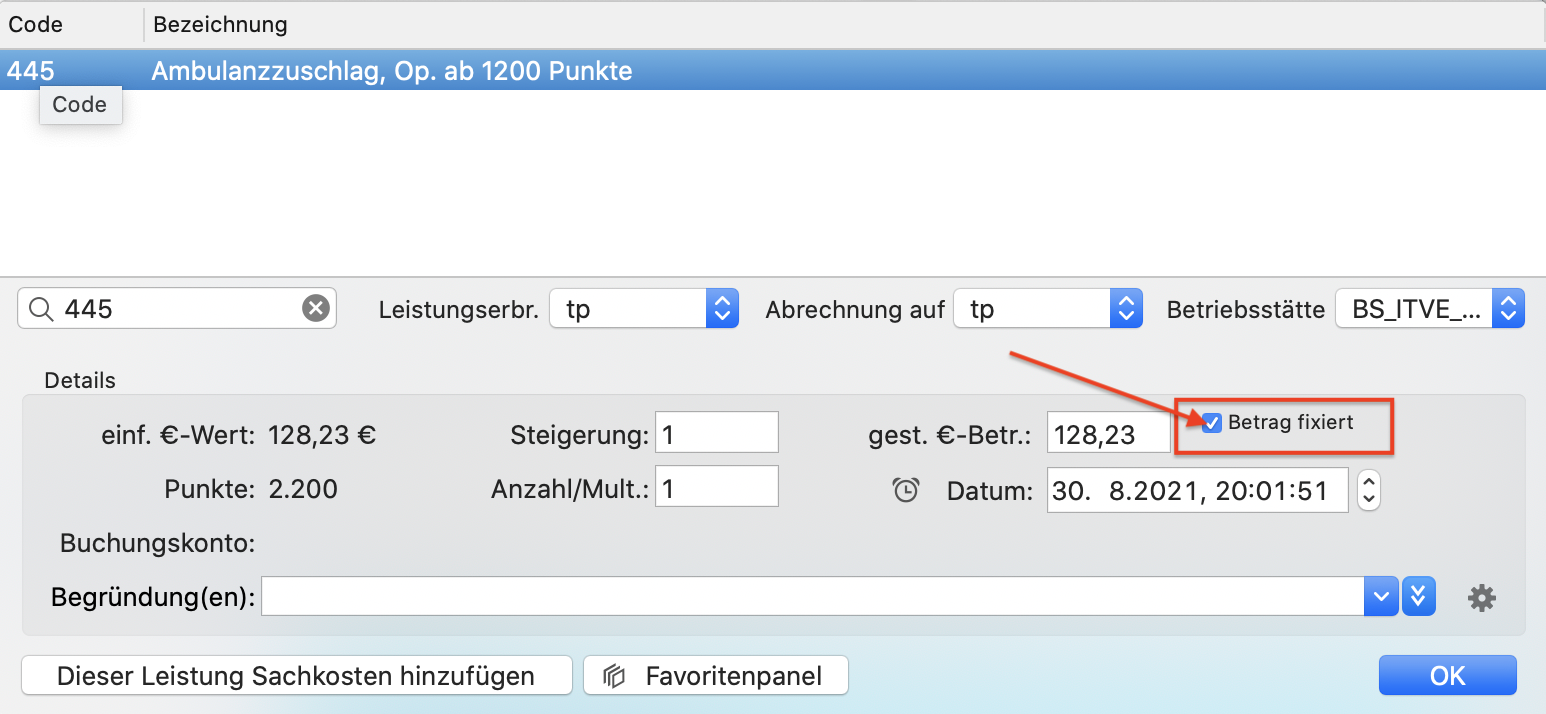1546x714 pixels.
Task: Expand the Begründung(en) combo box arrow
Action: [1380, 597]
